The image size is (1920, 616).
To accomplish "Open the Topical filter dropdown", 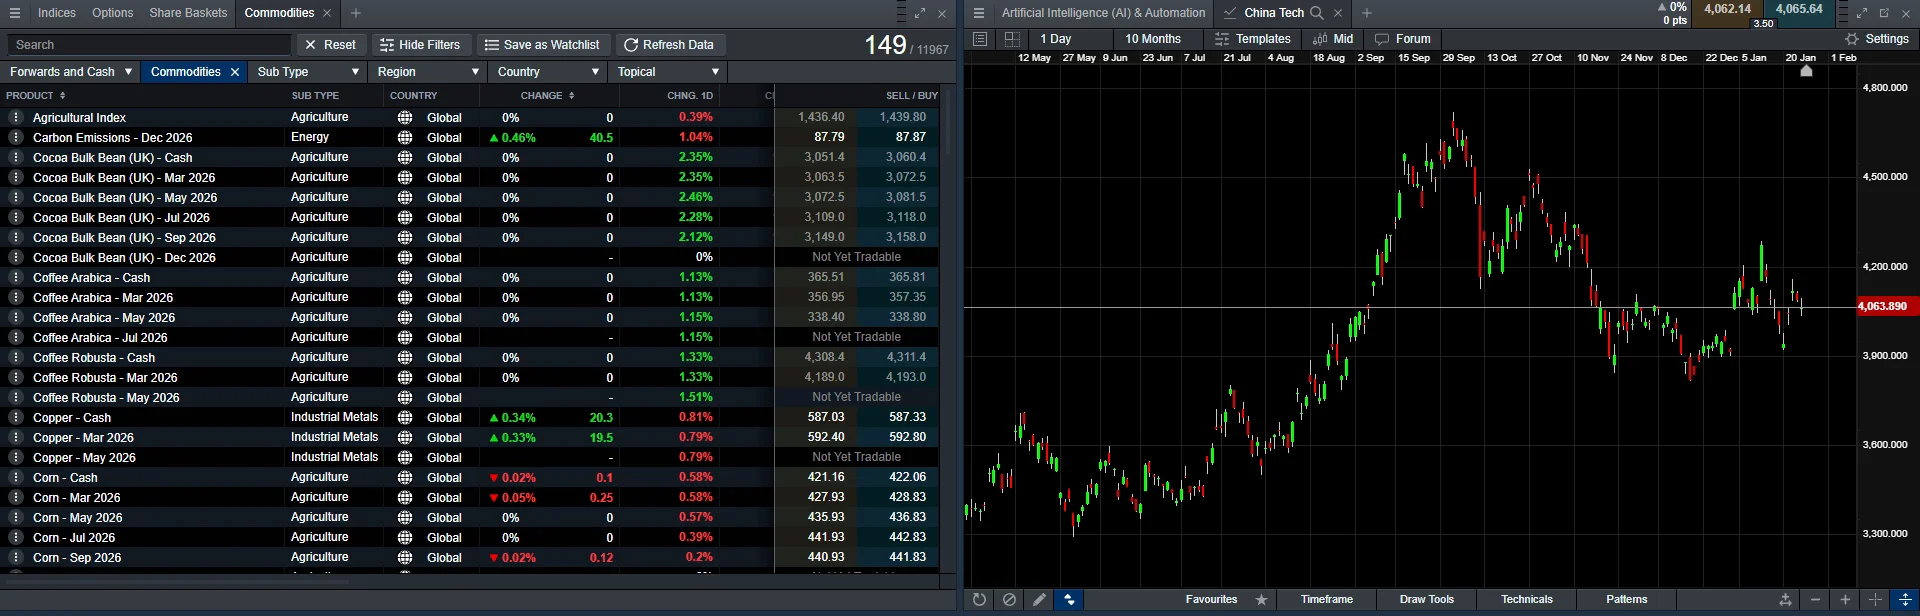I will 668,72.
